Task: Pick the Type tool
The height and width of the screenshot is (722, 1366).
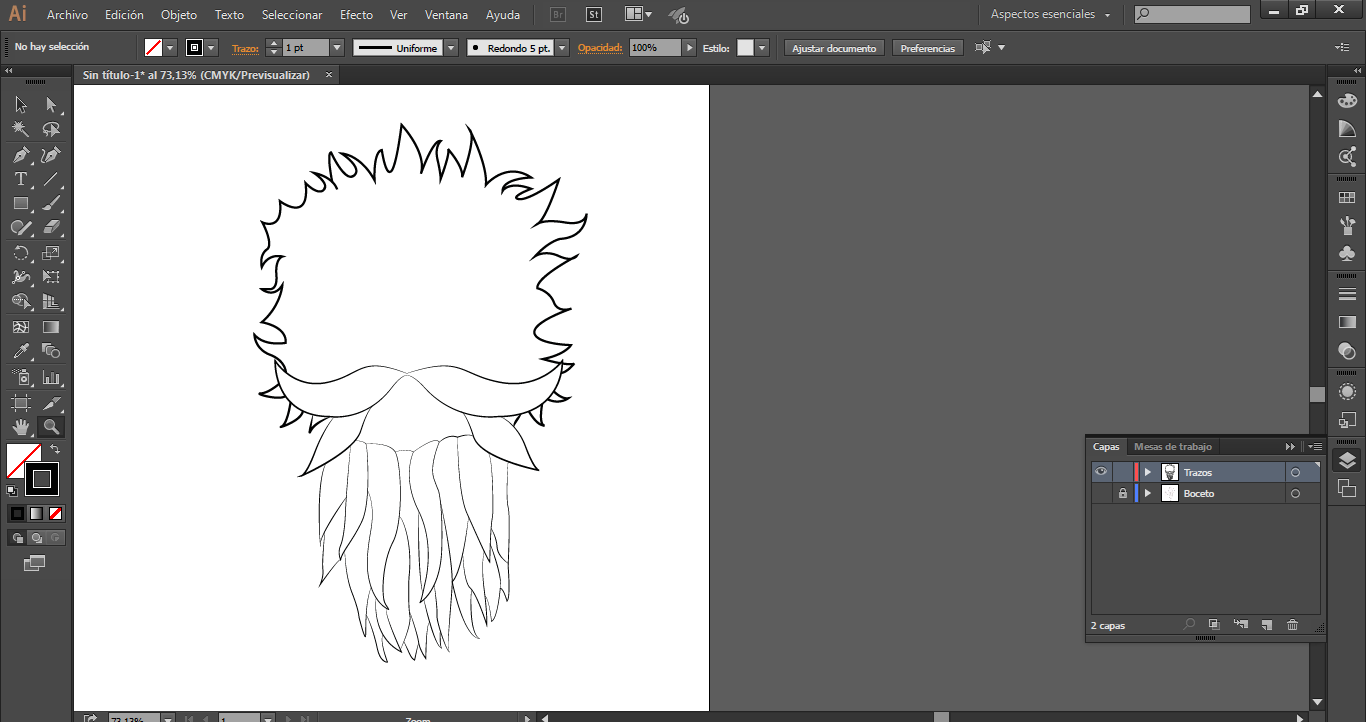Action: [20, 180]
